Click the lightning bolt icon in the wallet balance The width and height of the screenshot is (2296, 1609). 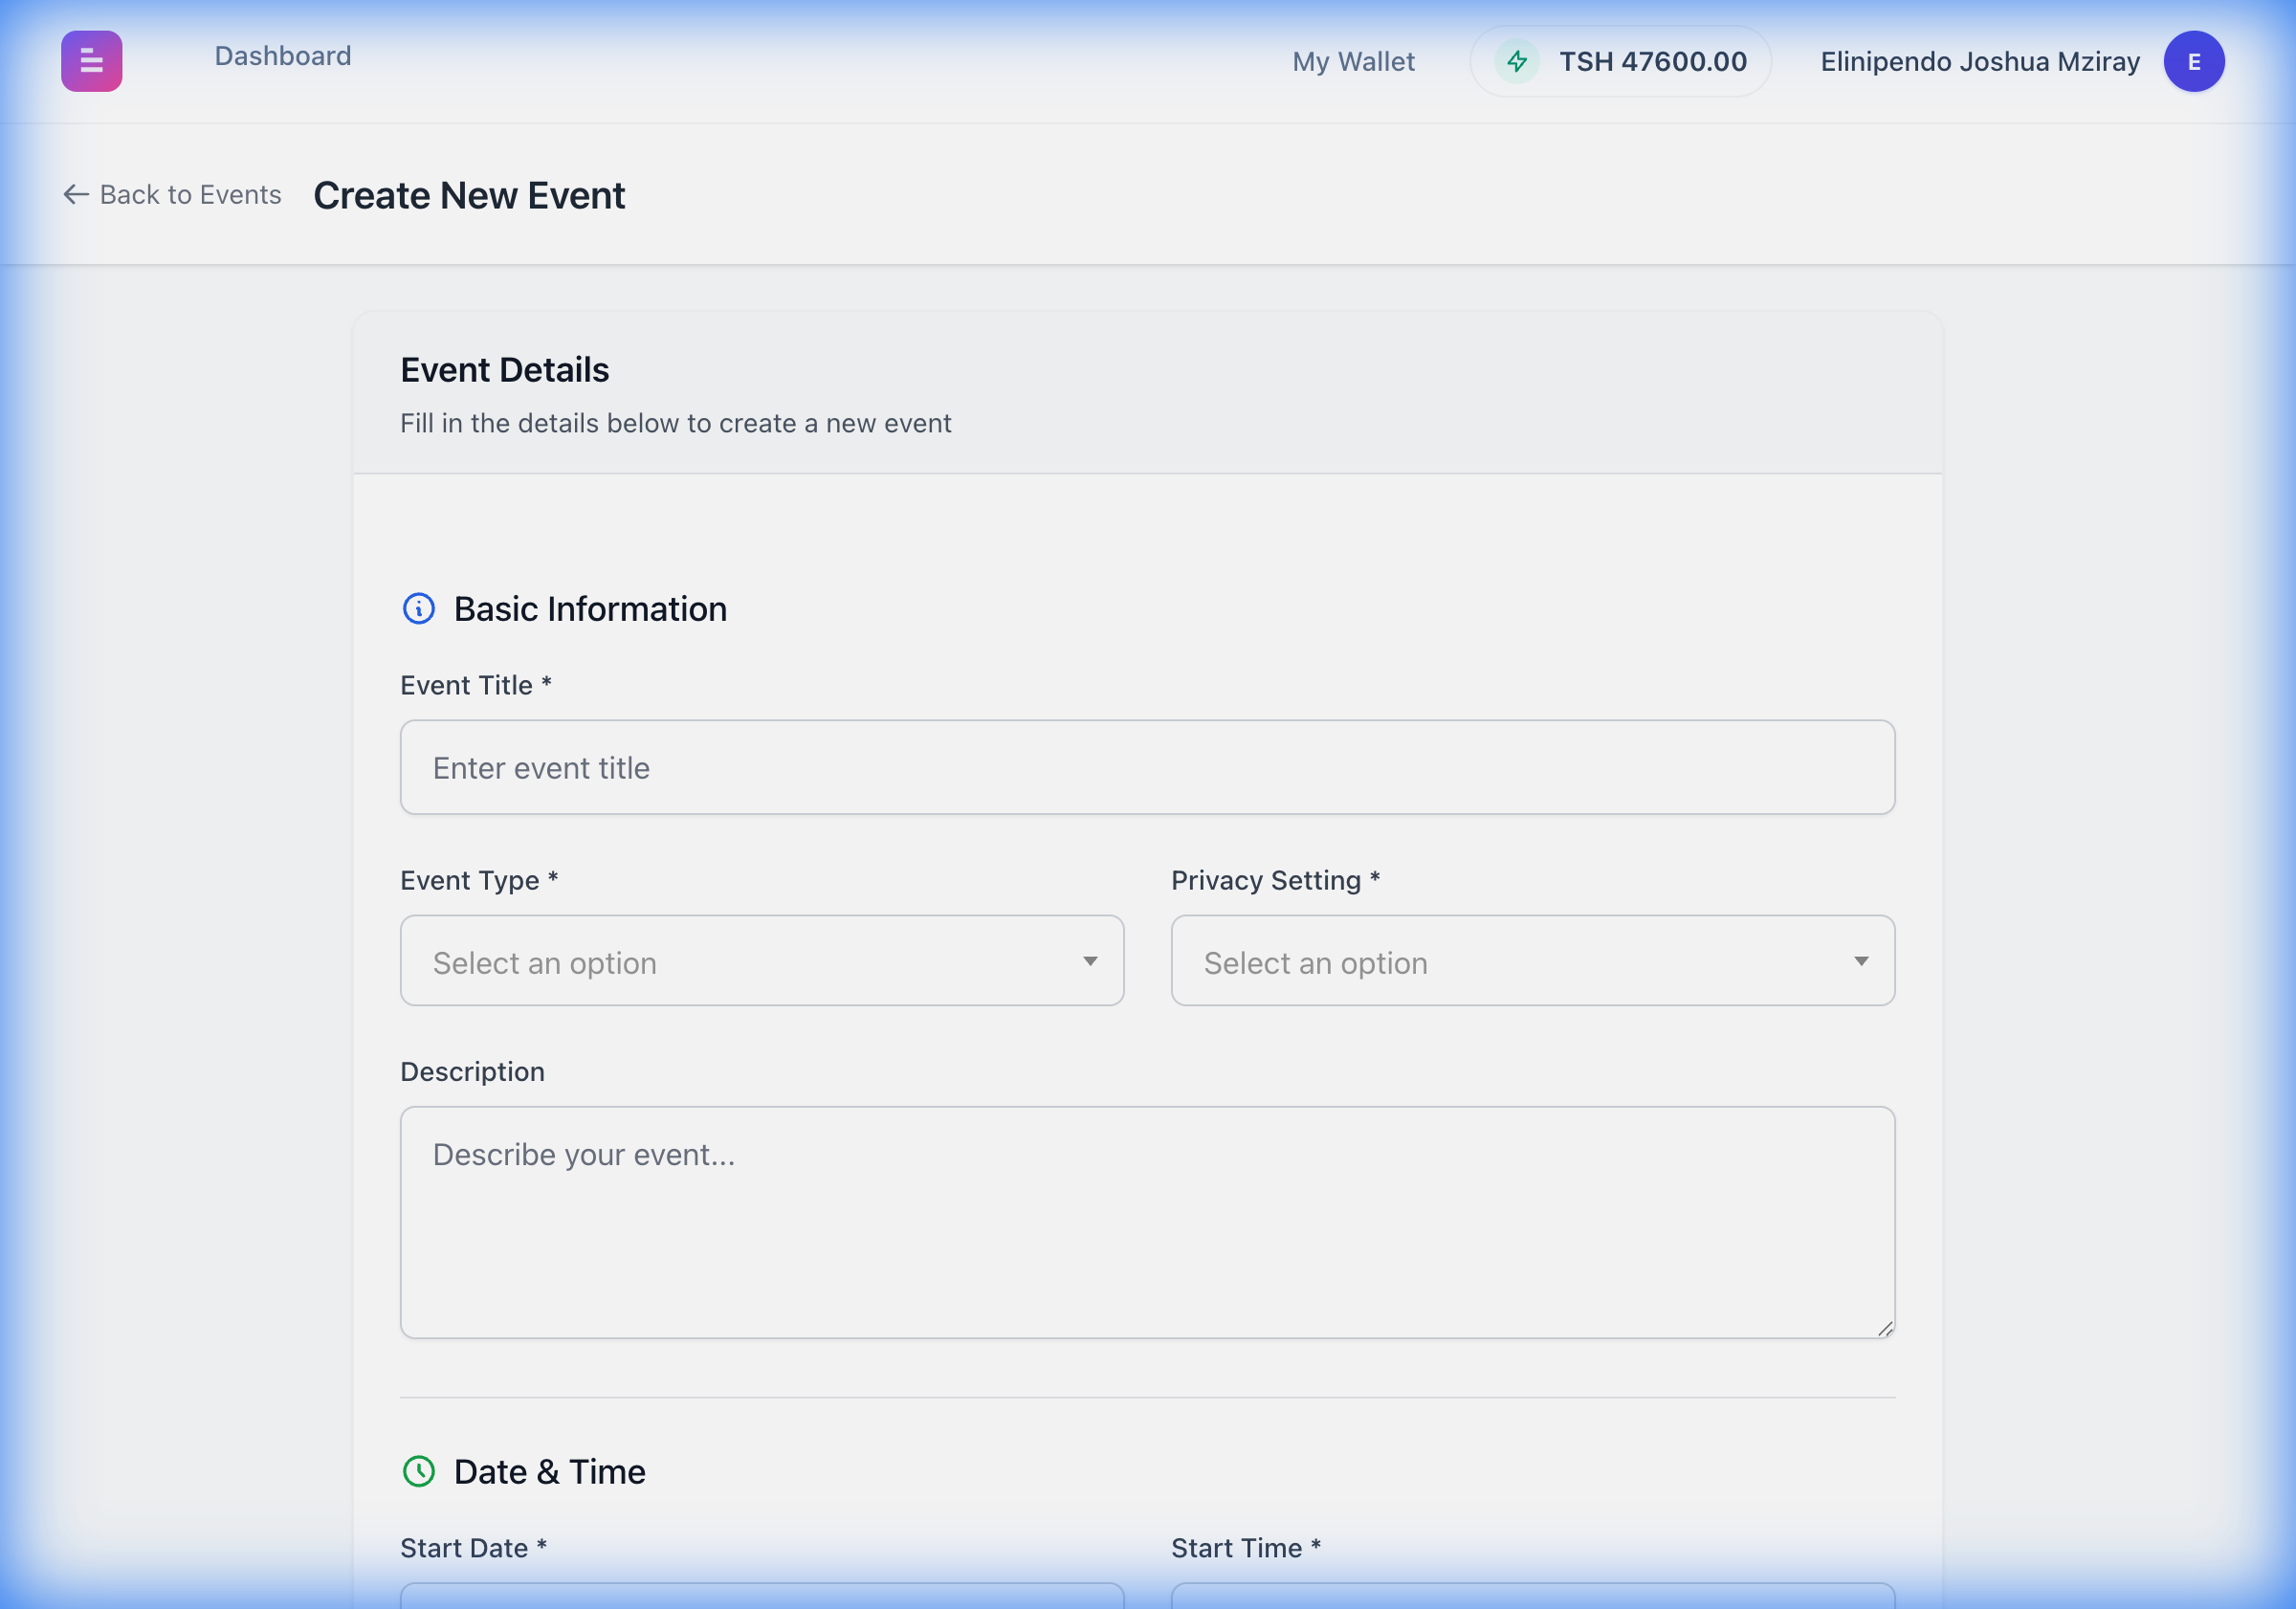(1516, 61)
